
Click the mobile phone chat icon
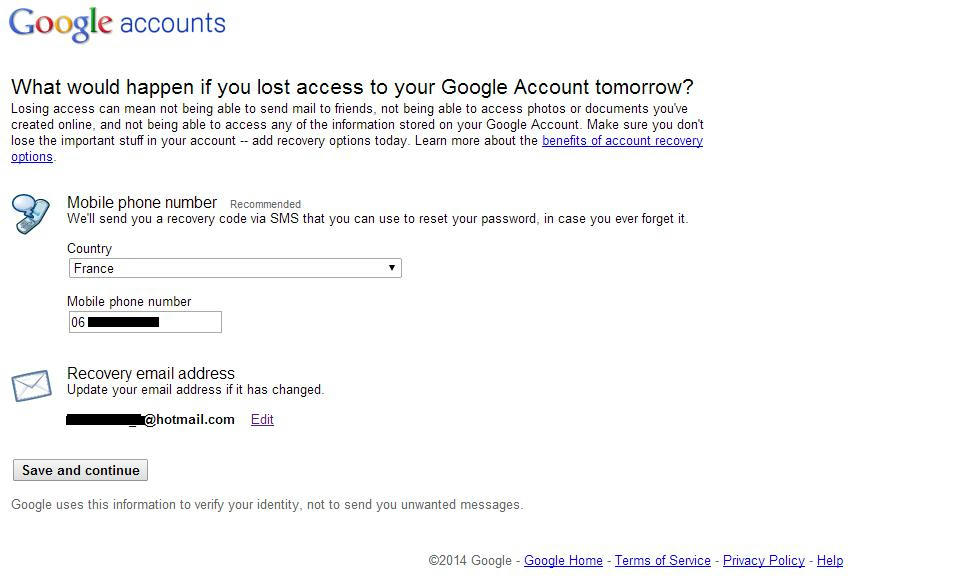point(31,214)
